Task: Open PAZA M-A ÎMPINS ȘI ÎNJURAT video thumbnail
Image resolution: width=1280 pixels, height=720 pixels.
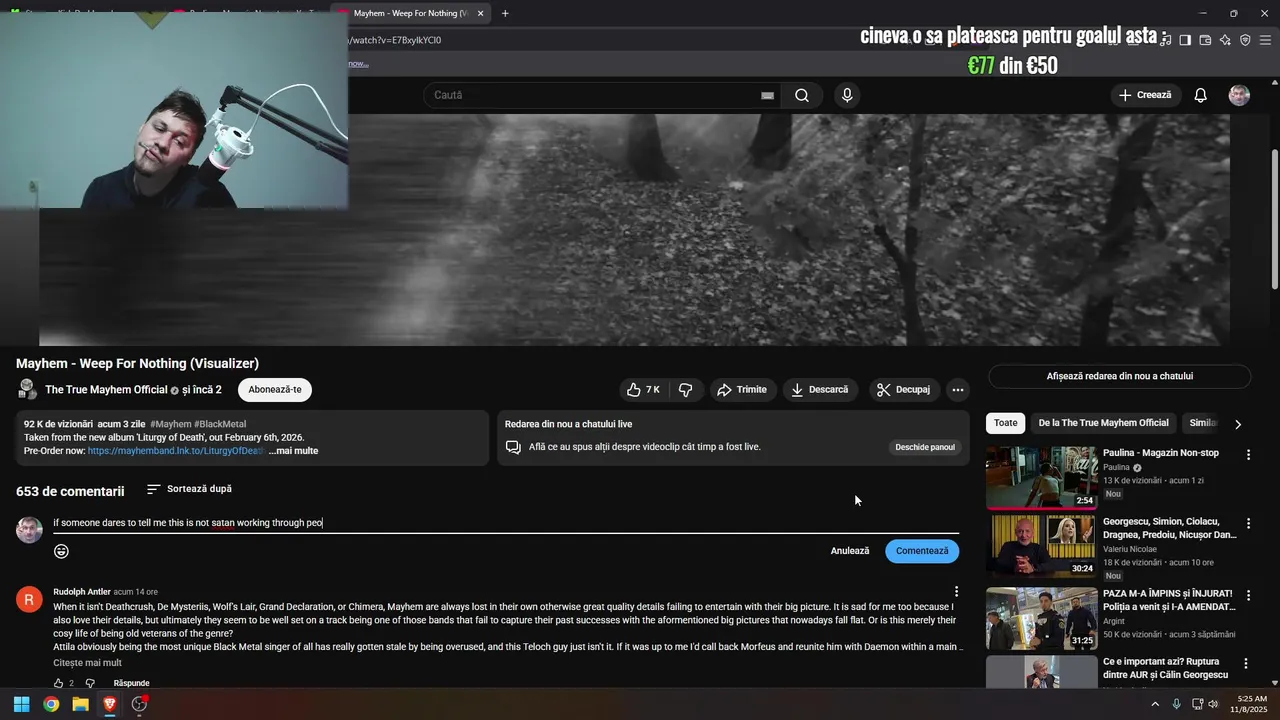Action: pyautogui.click(x=1042, y=618)
